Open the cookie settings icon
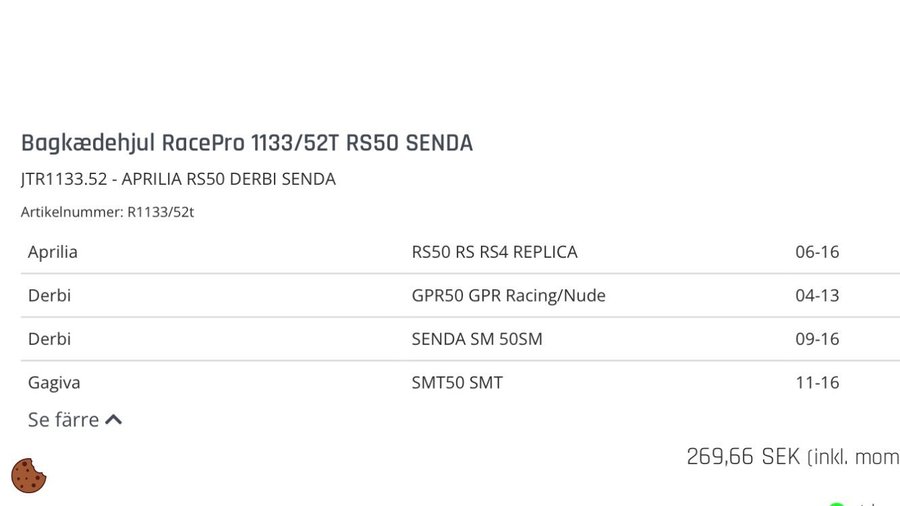 click(30, 476)
